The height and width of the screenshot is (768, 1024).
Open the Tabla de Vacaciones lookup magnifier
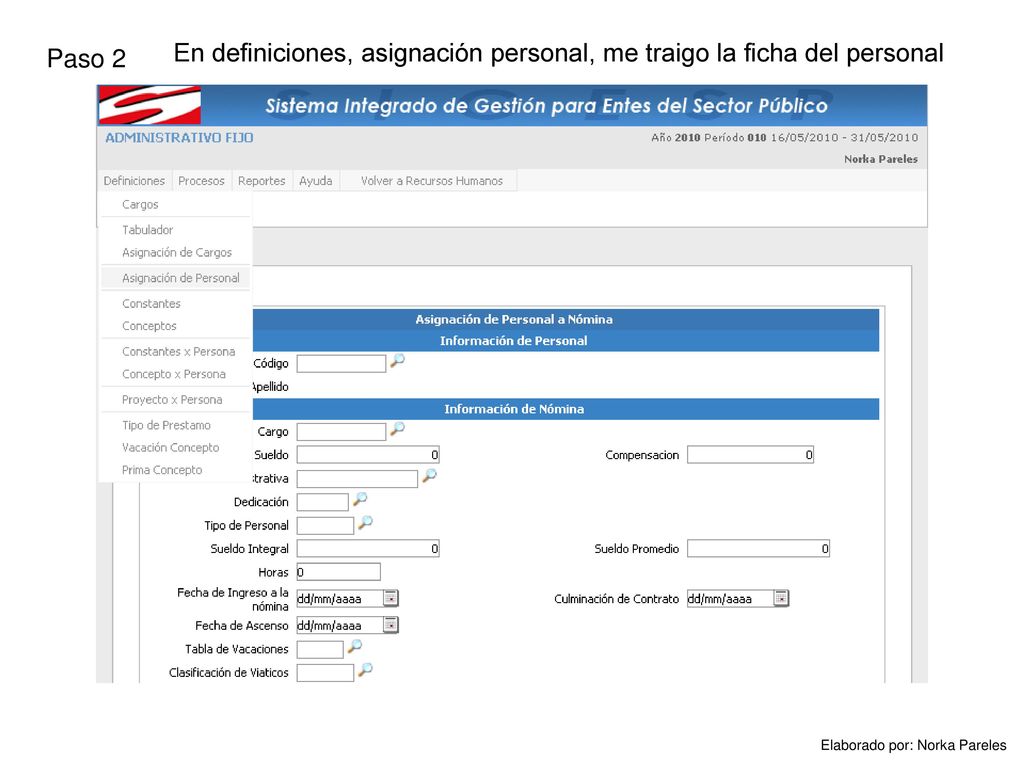coord(355,647)
